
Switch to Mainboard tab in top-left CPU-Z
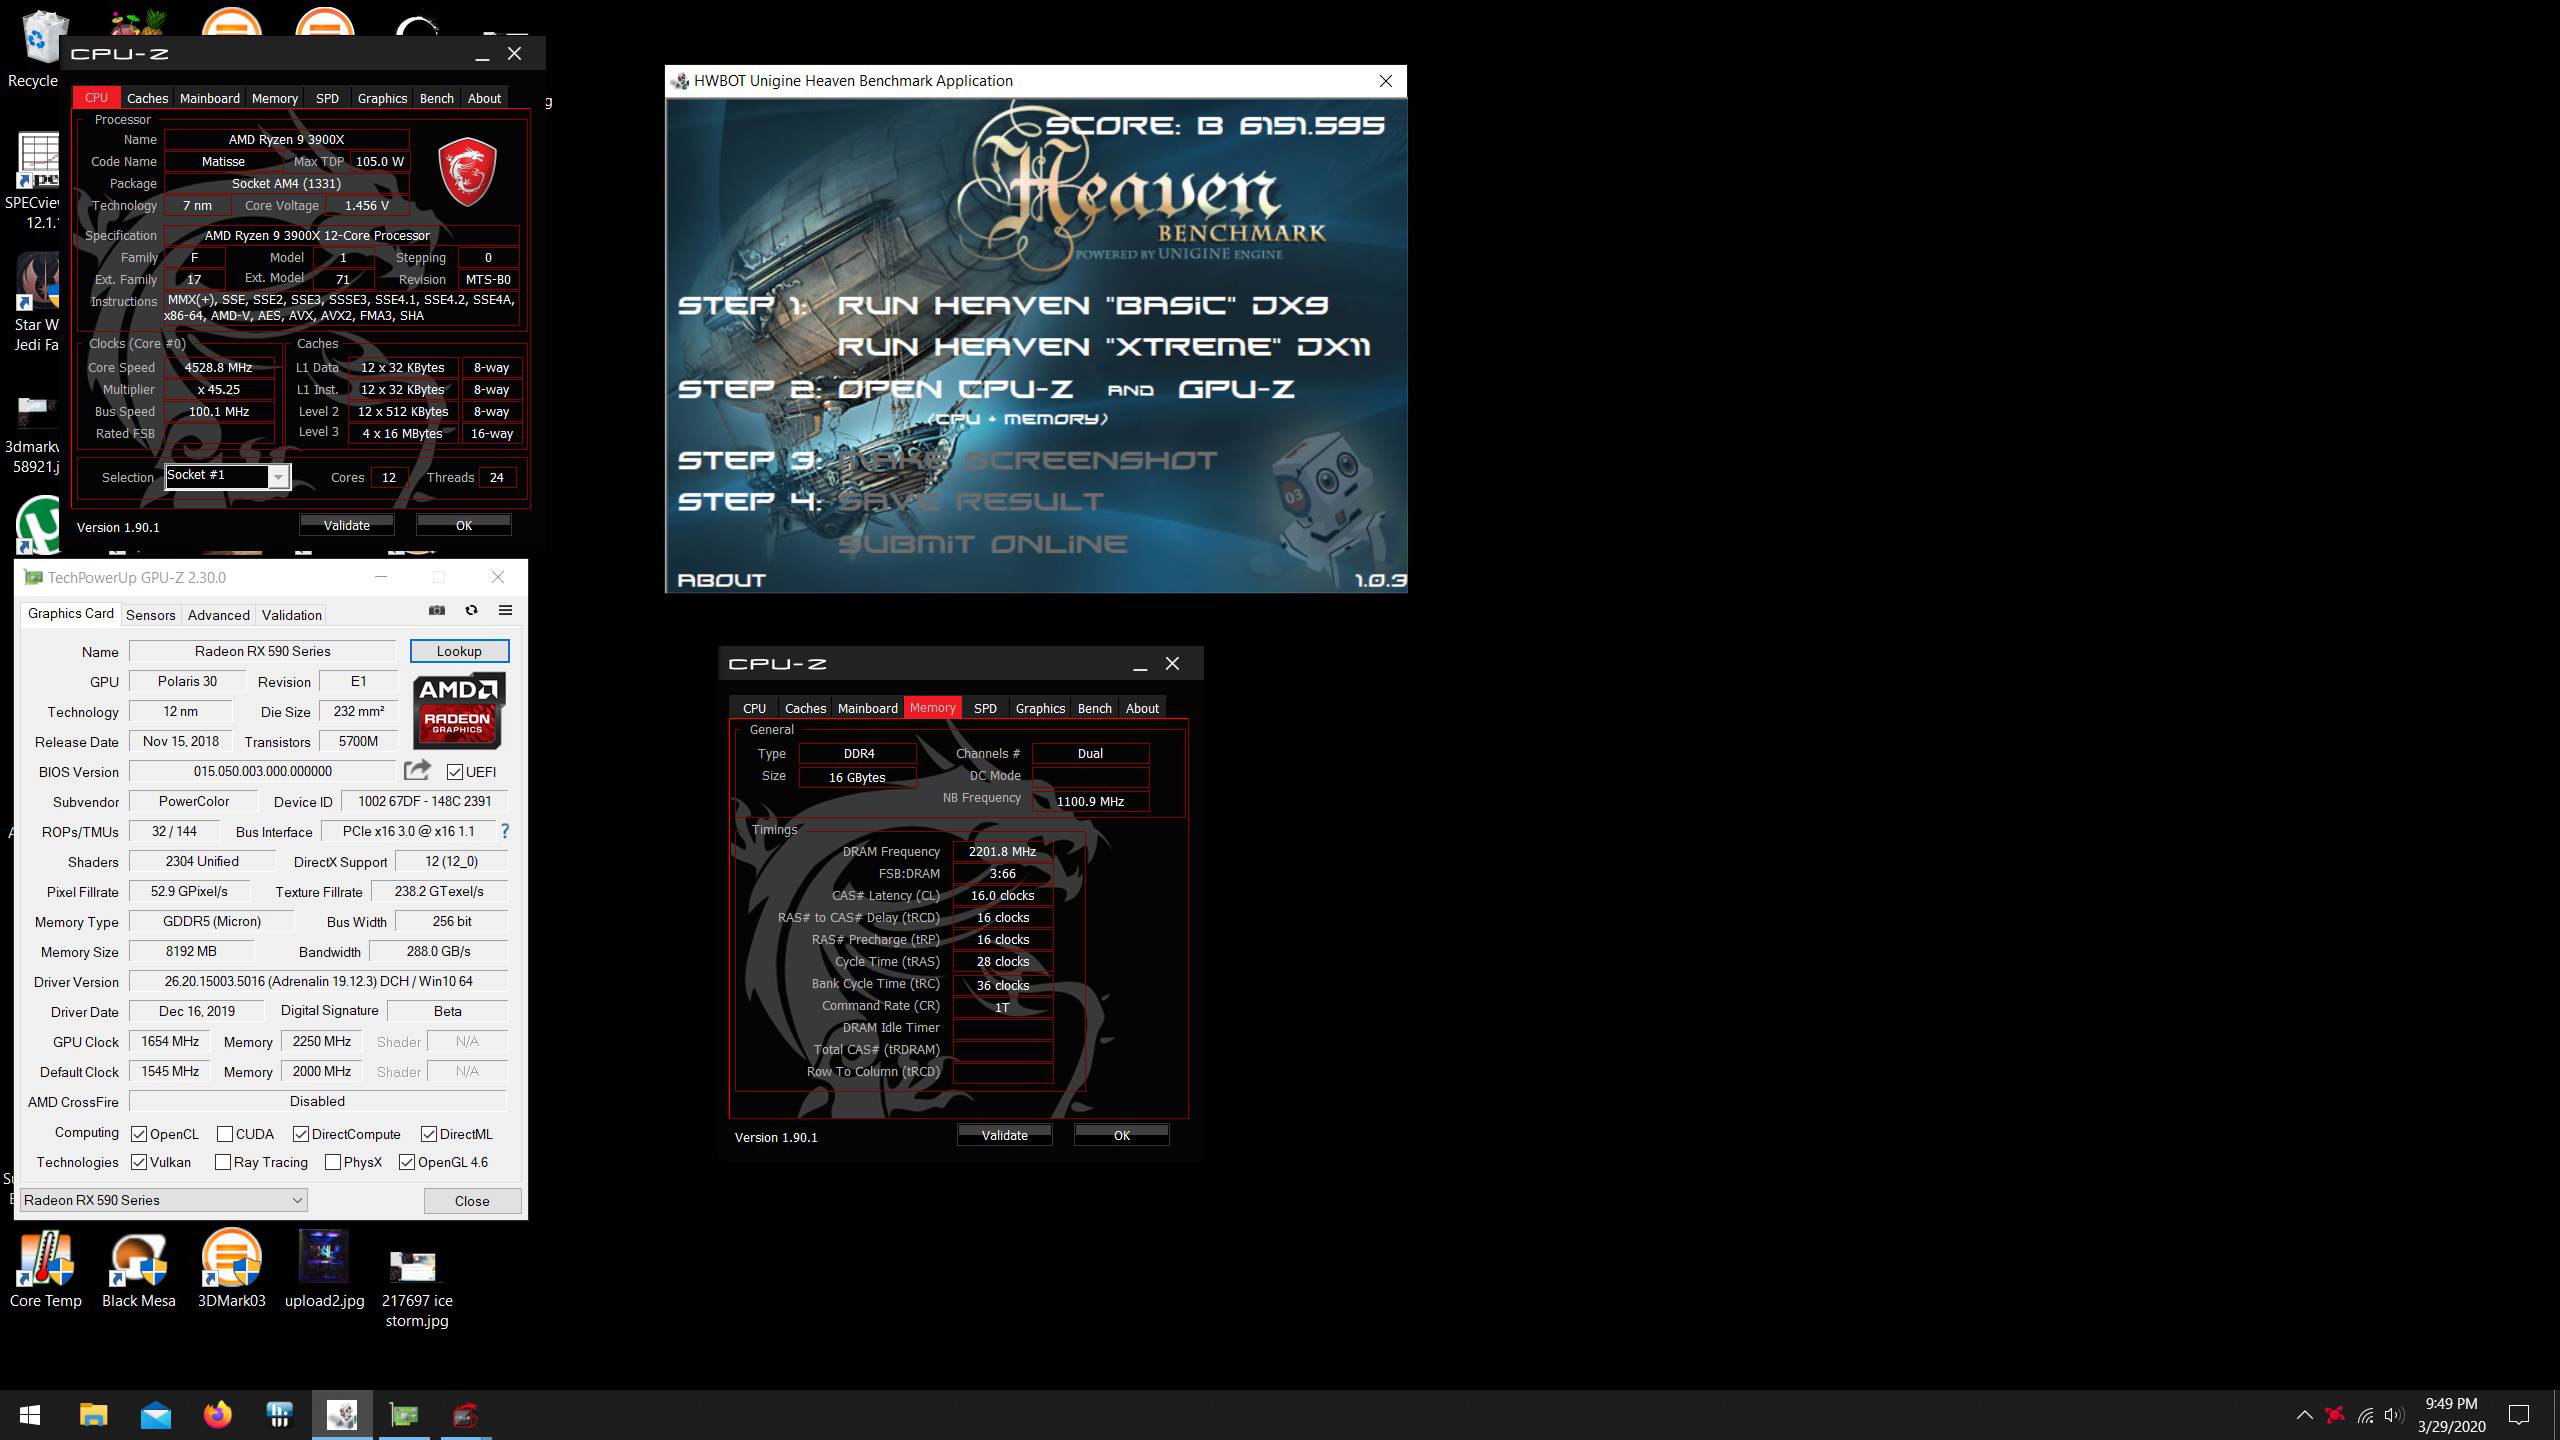click(x=210, y=98)
